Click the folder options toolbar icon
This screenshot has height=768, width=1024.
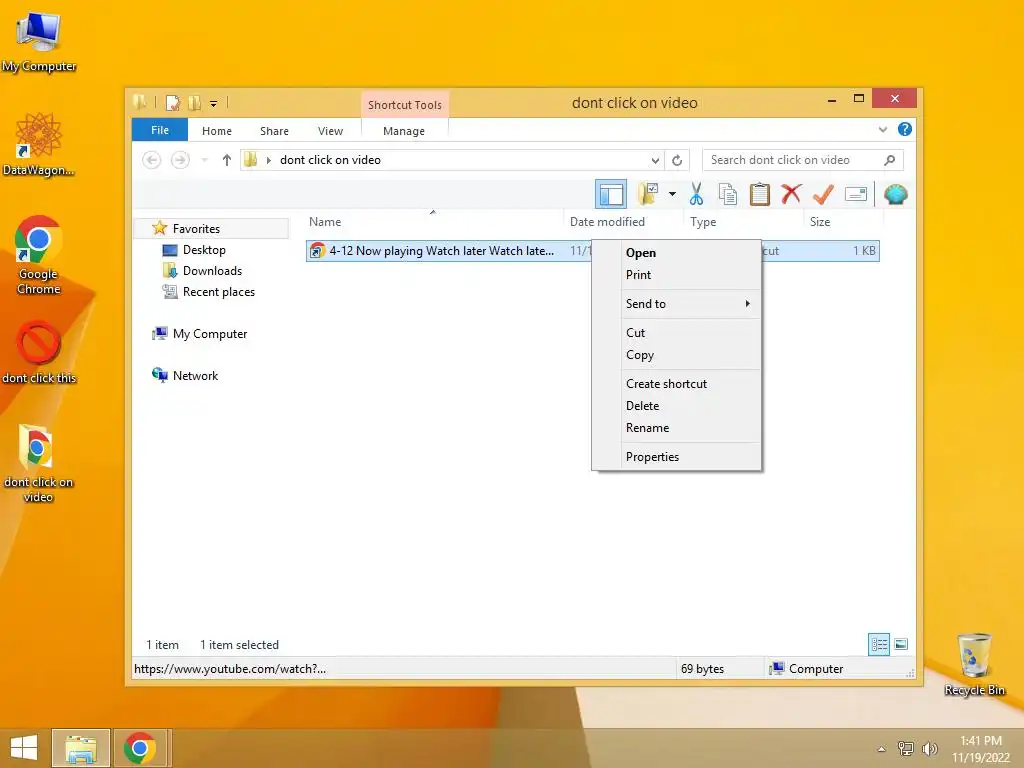click(x=648, y=194)
